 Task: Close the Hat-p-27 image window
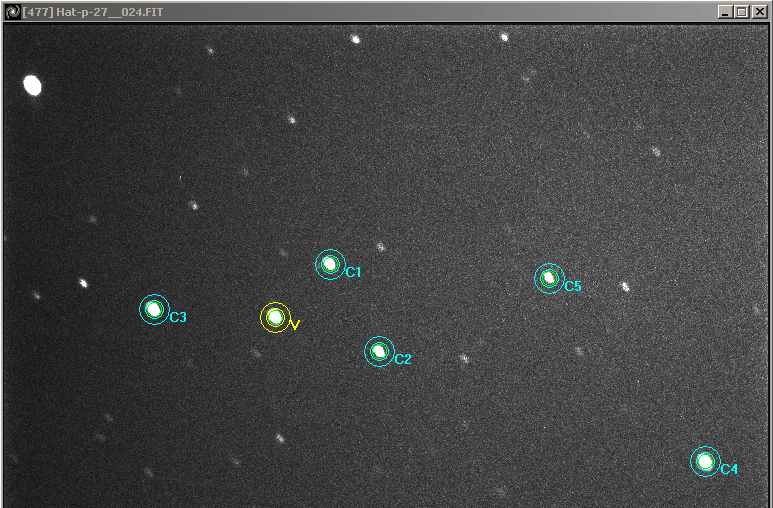click(x=758, y=11)
